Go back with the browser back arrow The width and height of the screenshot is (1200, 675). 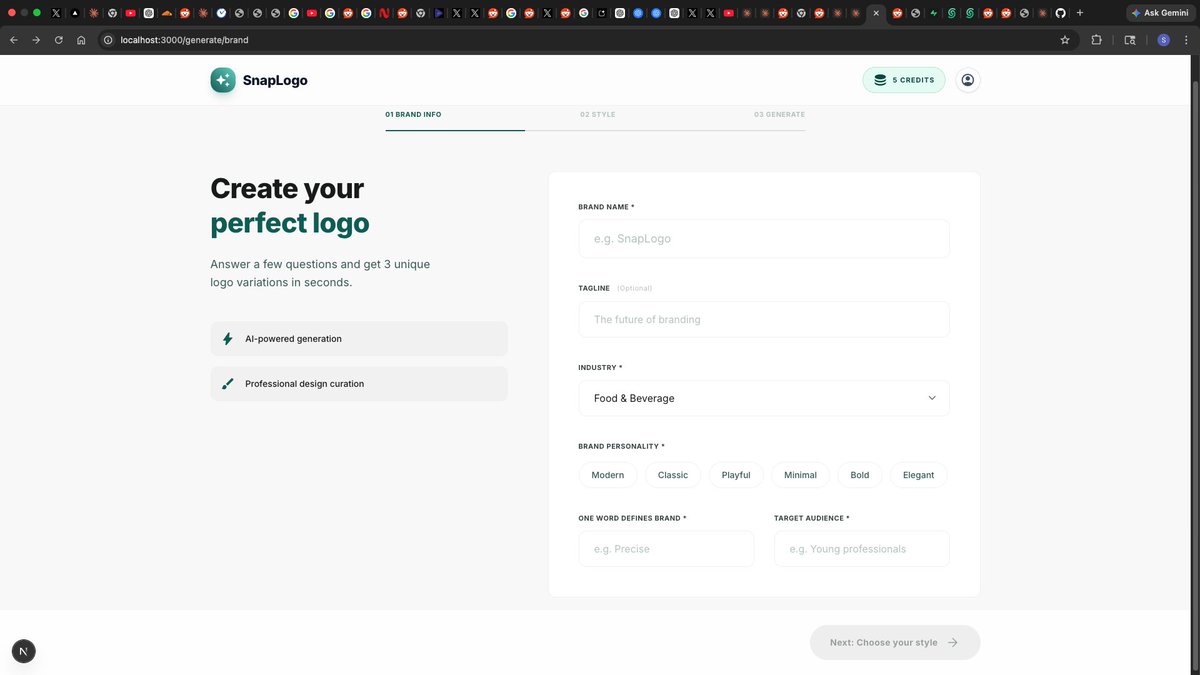(x=13, y=40)
